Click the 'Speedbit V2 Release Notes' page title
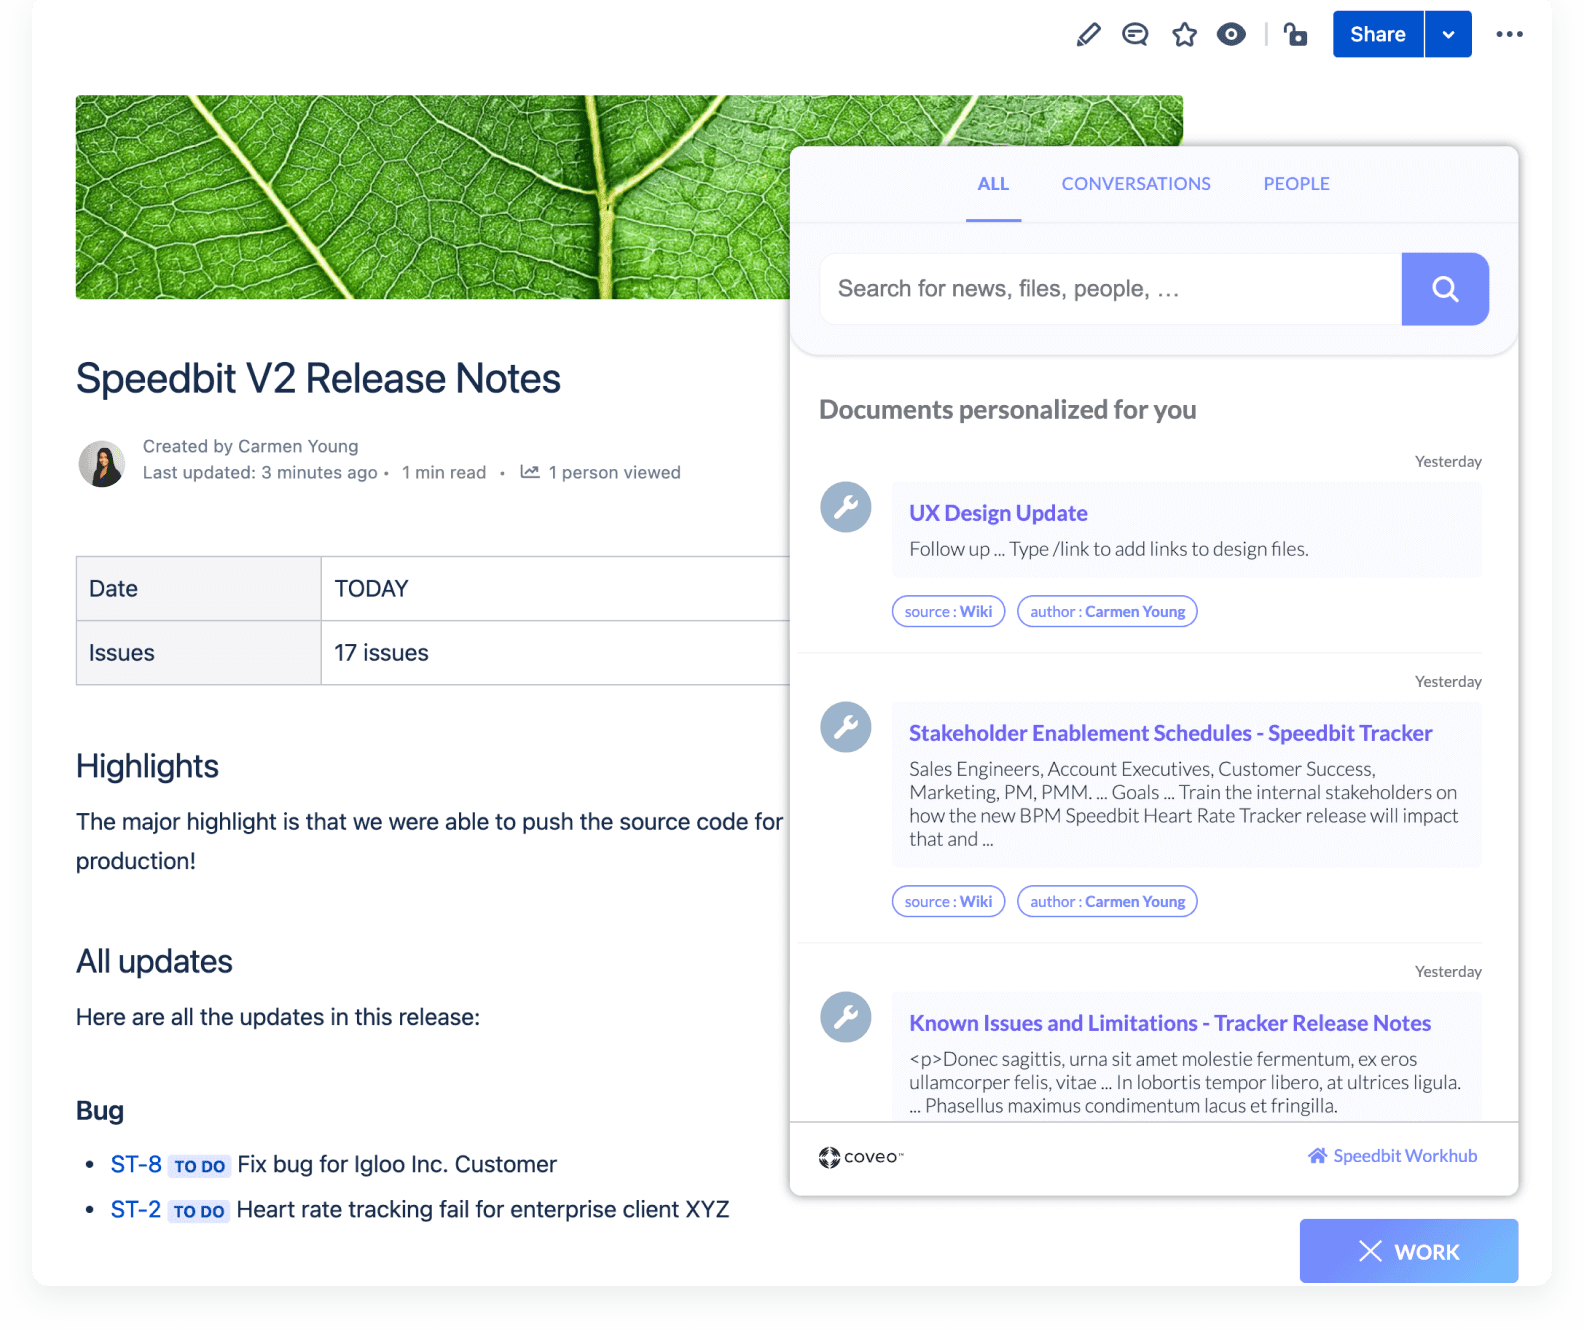The image size is (1584, 1330). [318, 379]
